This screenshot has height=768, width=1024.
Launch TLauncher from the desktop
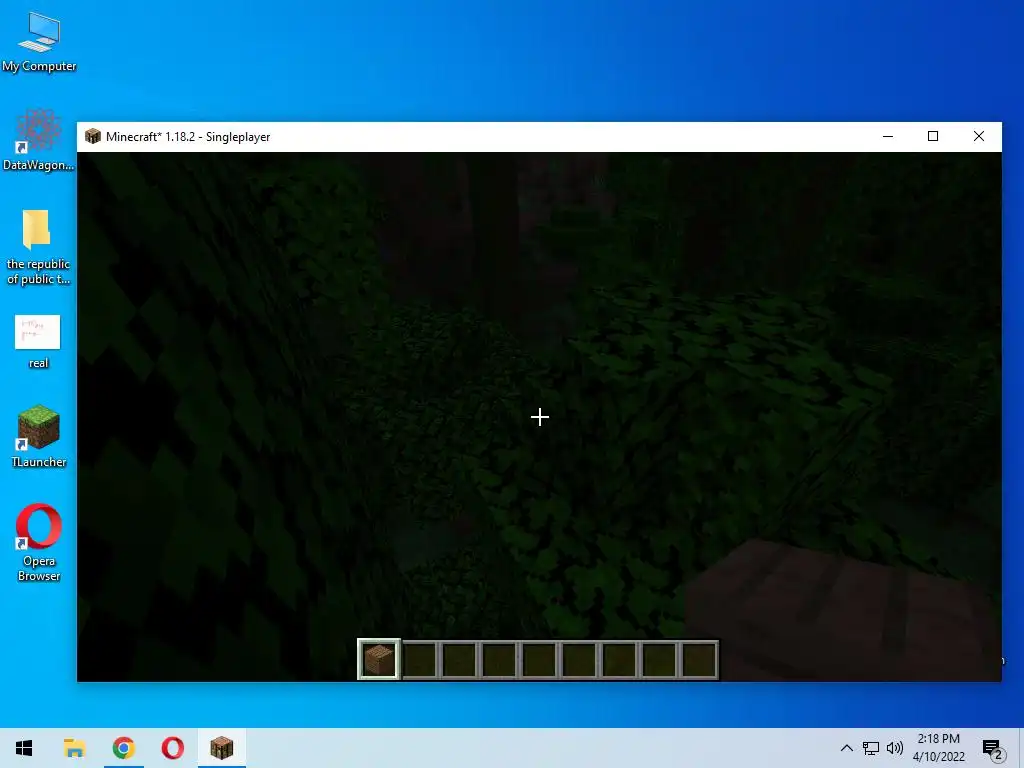pyautogui.click(x=39, y=436)
